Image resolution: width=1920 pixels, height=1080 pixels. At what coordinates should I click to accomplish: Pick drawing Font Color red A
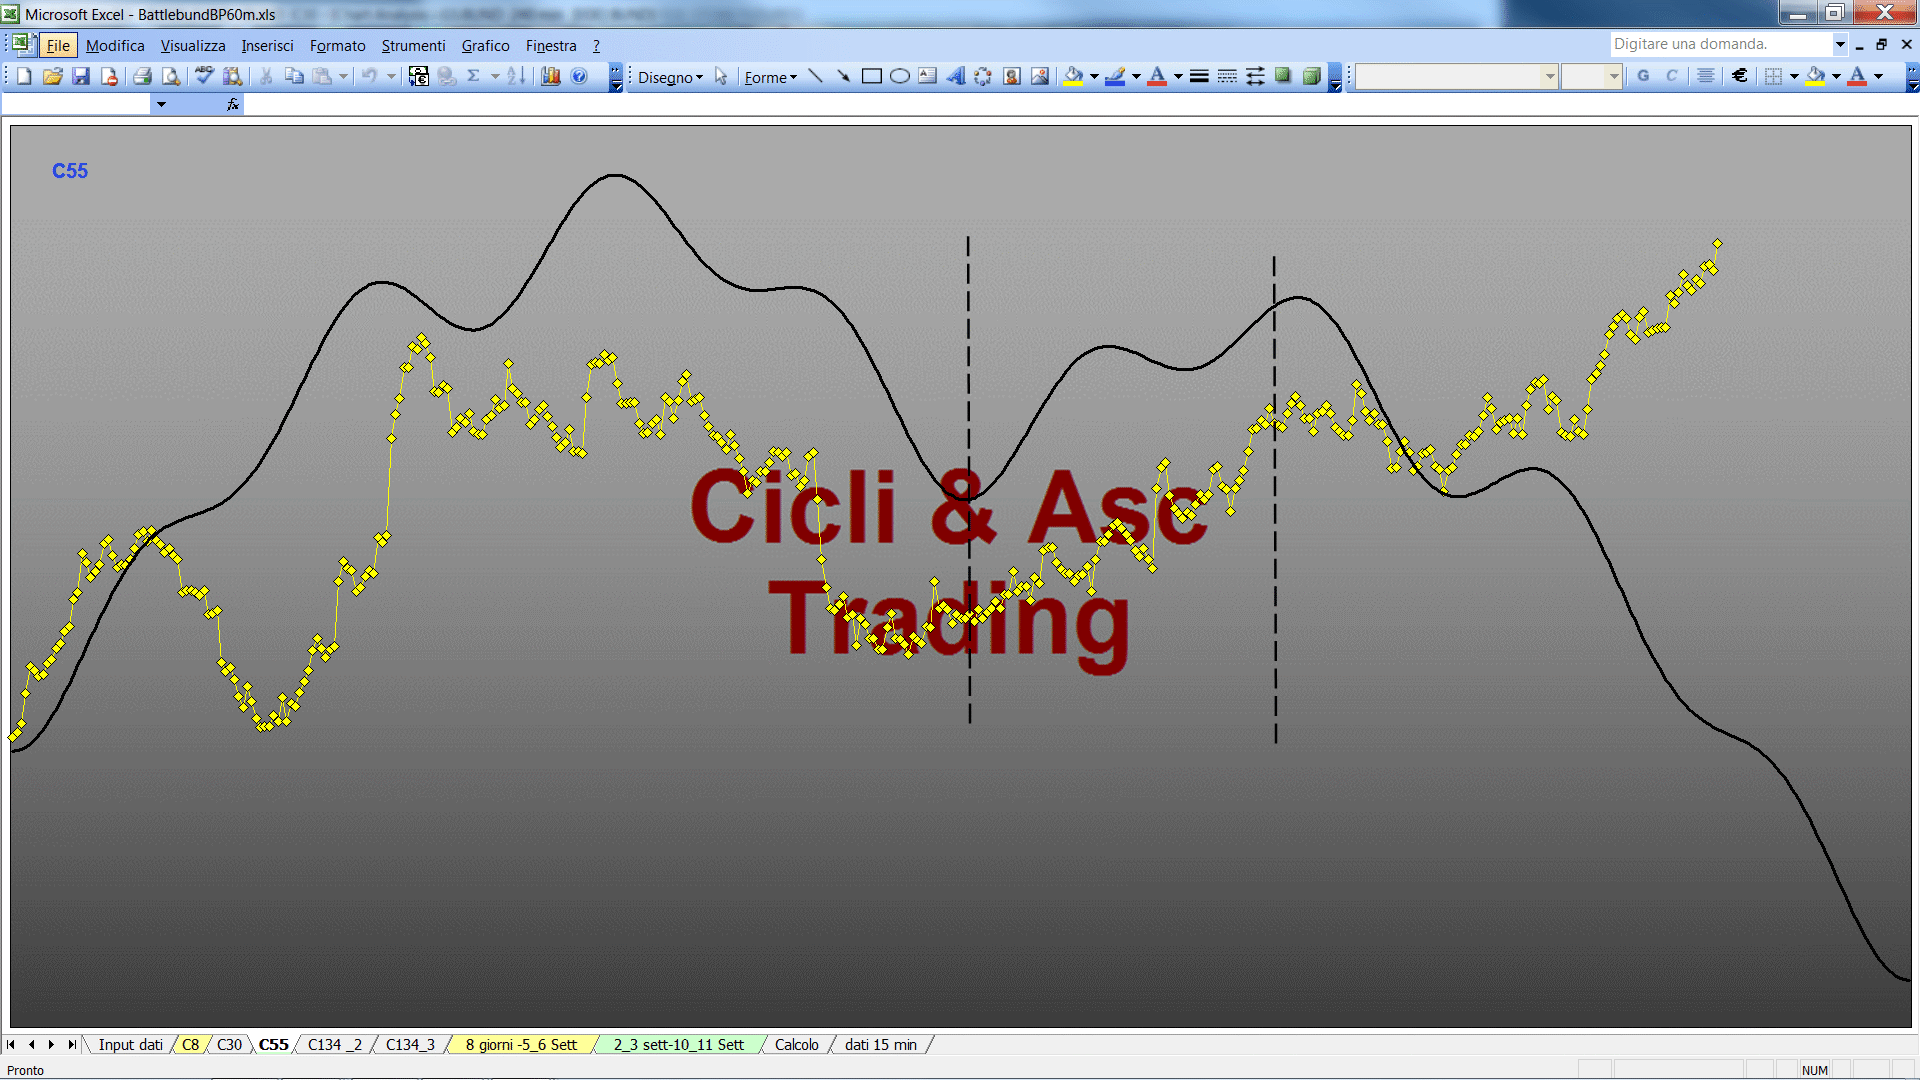pos(1157,76)
